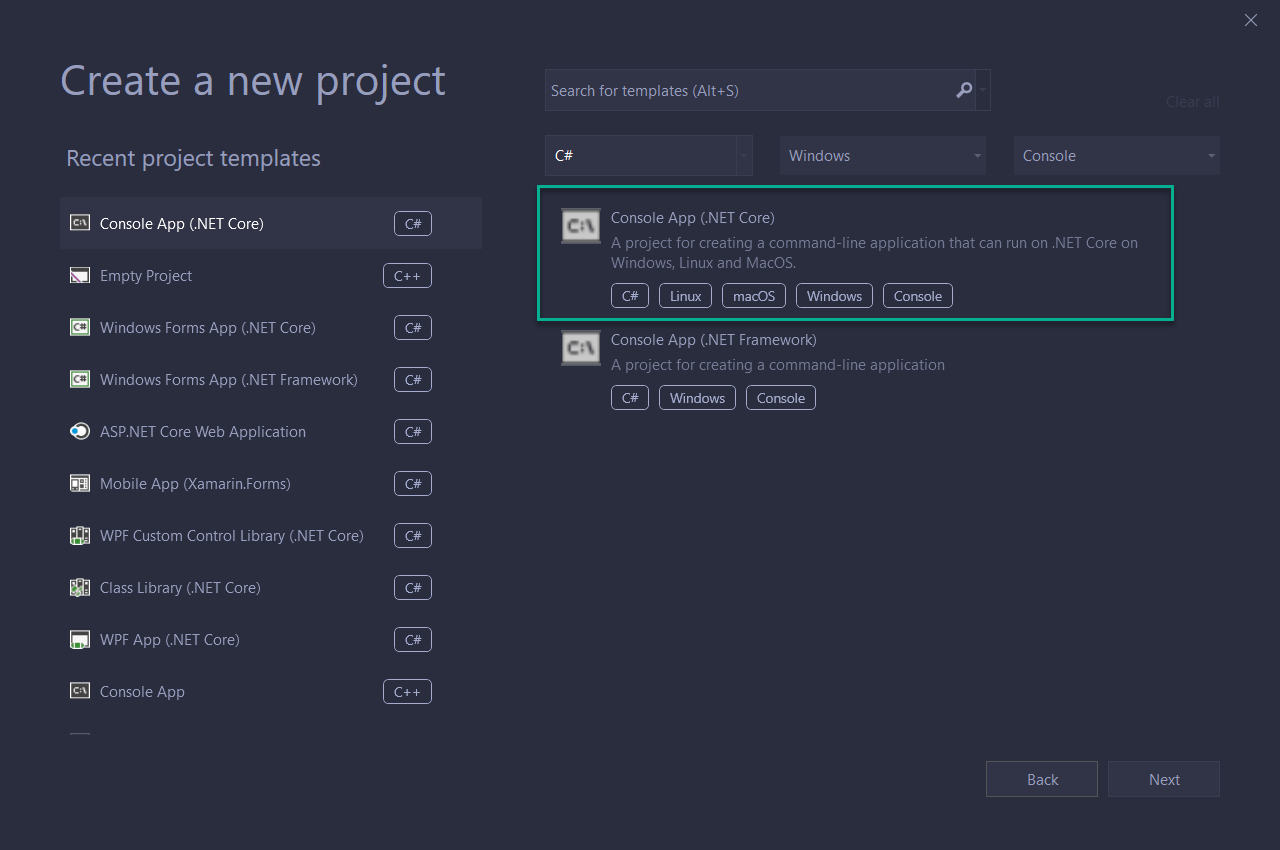1280x850 pixels.
Task: Click the Console App (.NET Core) recent template icon
Action: [80, 223]
